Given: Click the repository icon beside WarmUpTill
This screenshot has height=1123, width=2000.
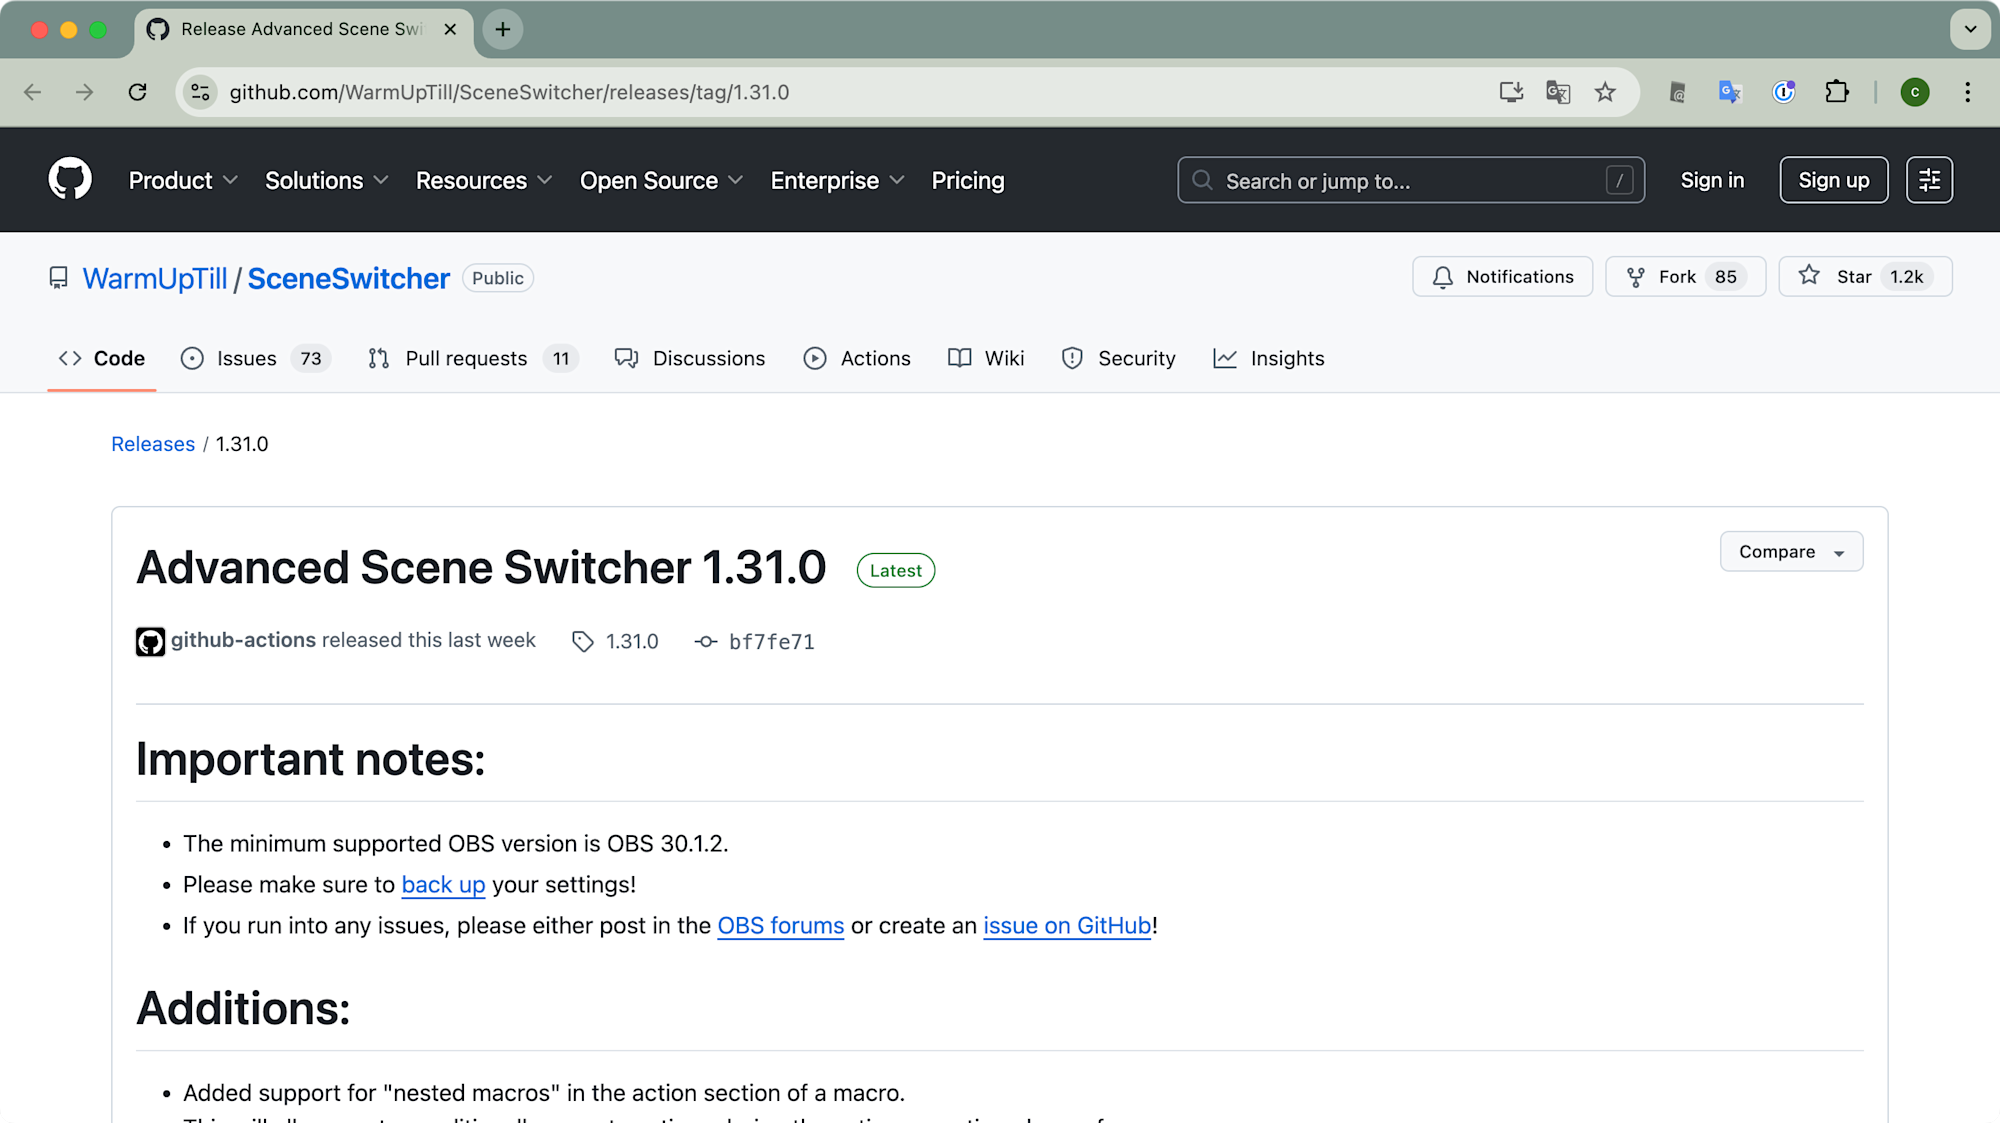Looking at the screenshot, I should 59,278.
